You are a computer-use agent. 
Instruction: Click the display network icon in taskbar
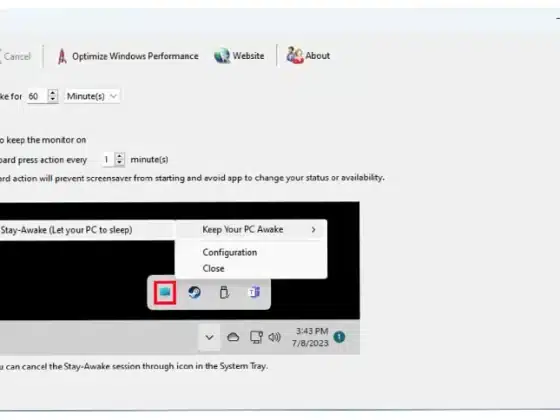click(256, 337)
